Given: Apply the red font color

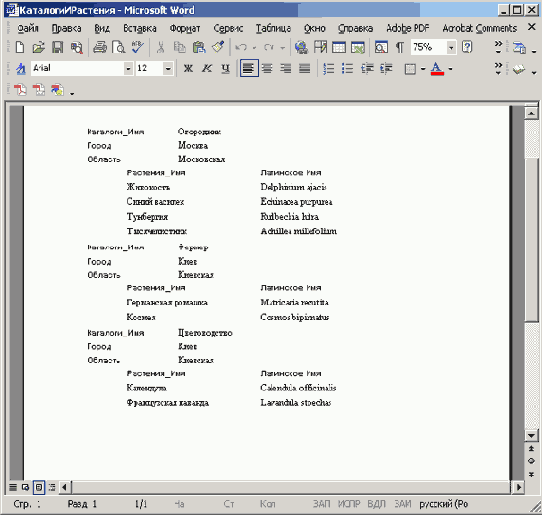Looking at the screenshot, I should (437, 68).
